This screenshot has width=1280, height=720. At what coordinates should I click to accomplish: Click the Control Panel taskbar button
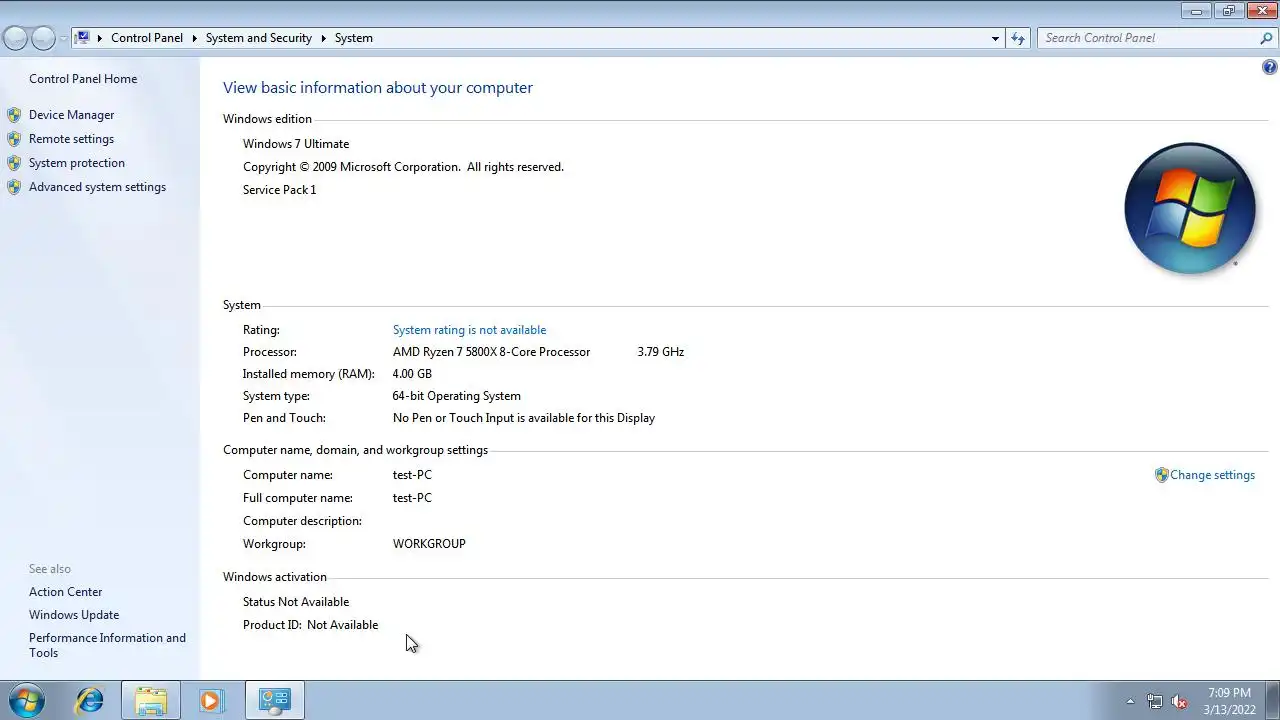point(274,700)
